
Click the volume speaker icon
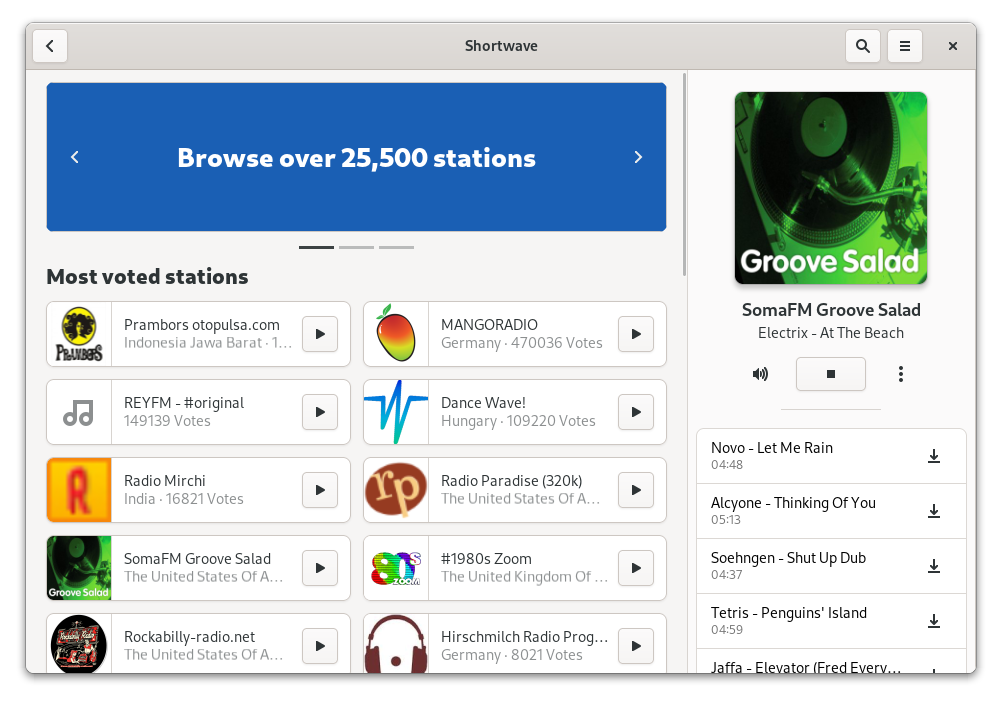[760, 374]
